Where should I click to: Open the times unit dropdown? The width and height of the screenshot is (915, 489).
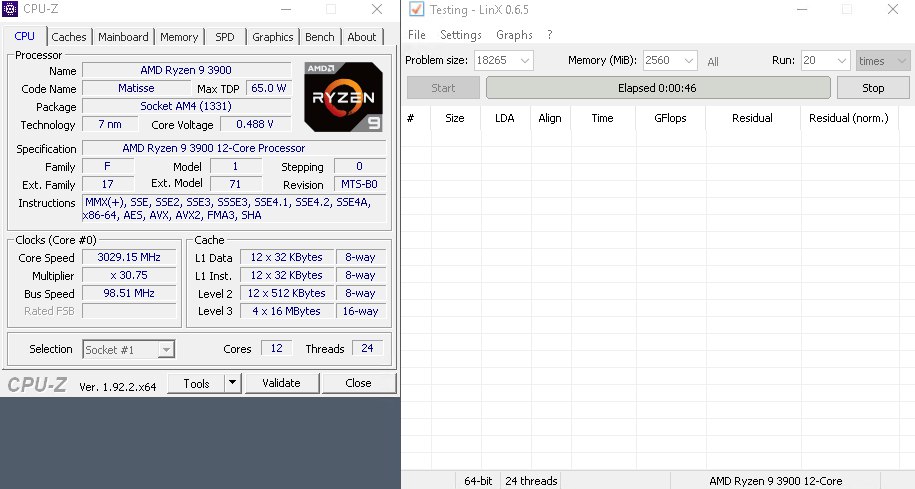pyautogui.click(x=883, y=60)
